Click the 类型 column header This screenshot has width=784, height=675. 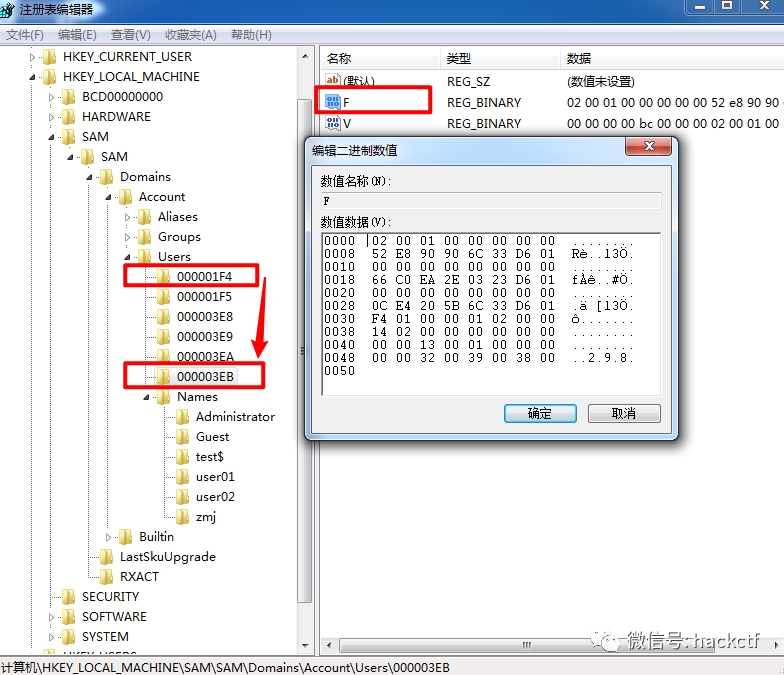tap(500, 58)
